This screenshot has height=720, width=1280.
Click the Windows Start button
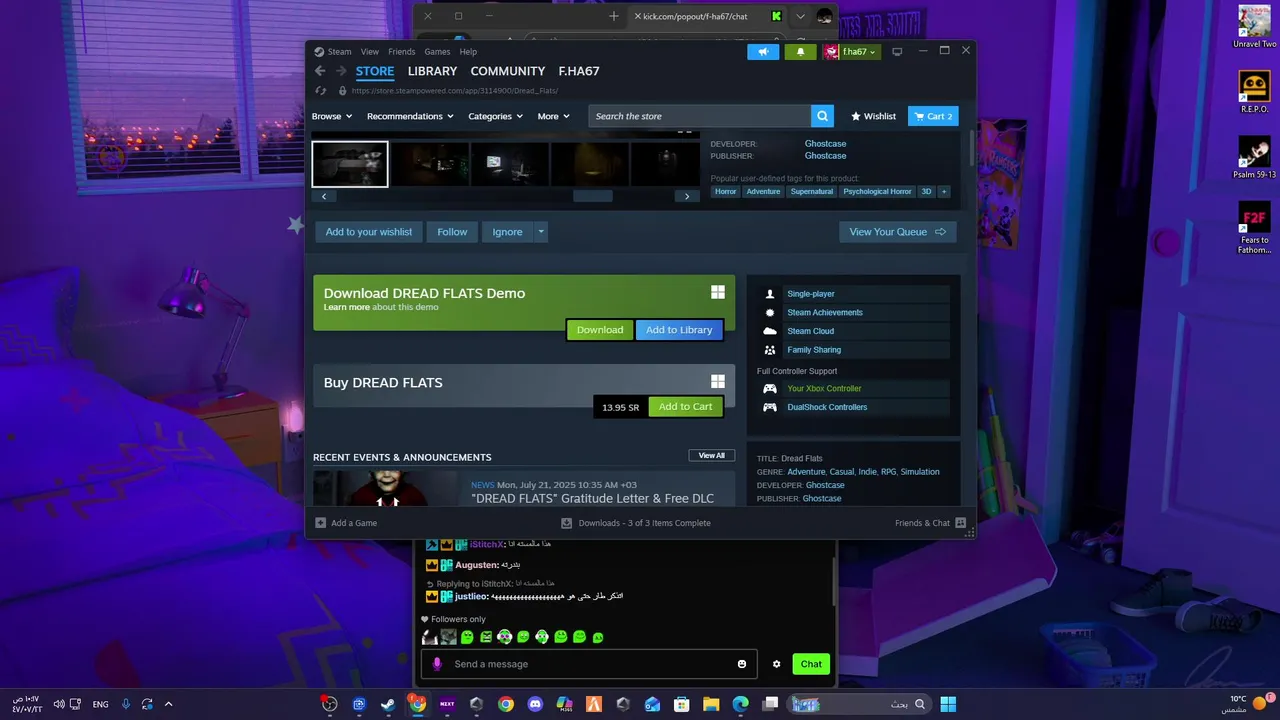click(x=948, y=704)
